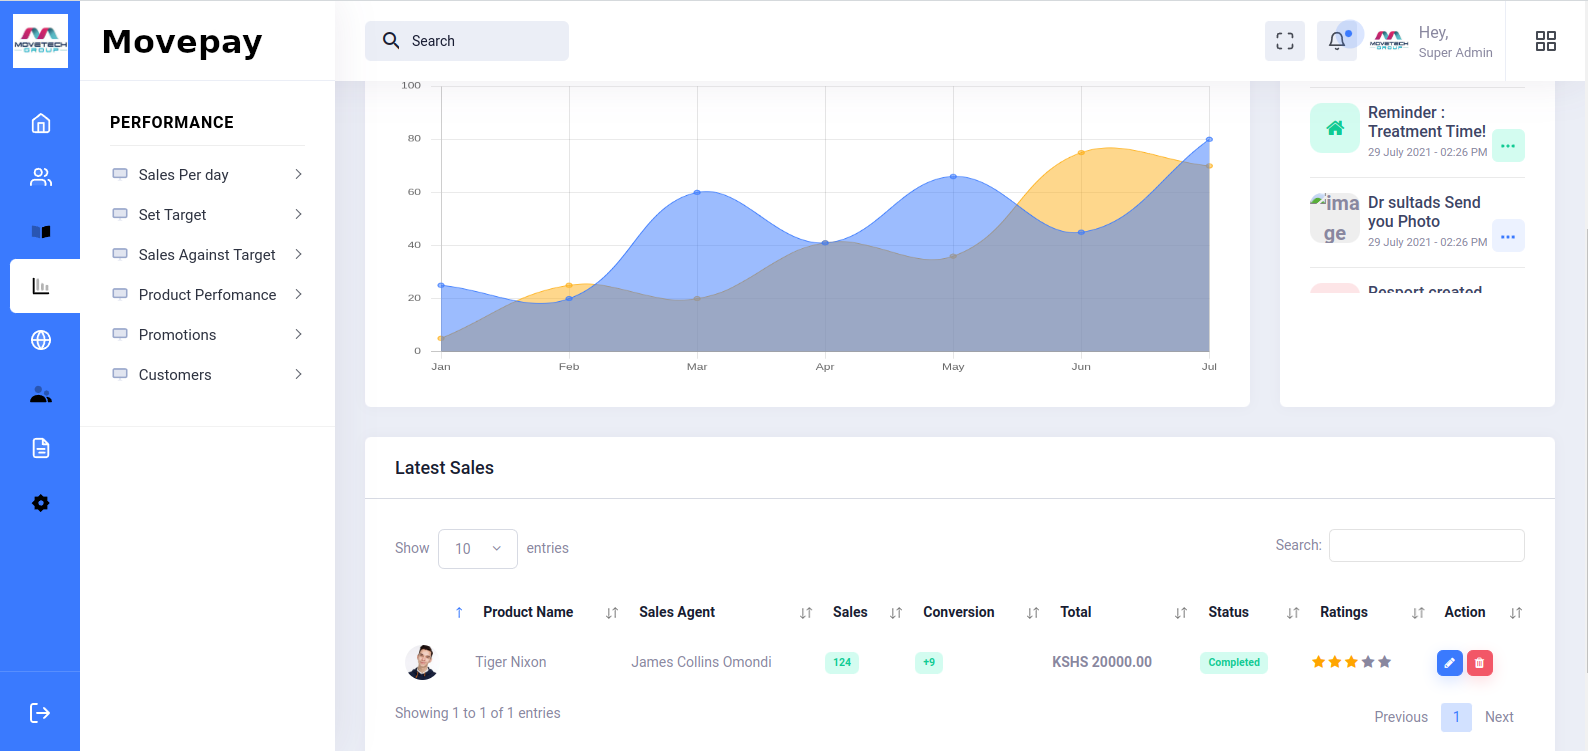Open the apps grid icon
Viewport: 1588px width, 751px height.
(x=1546, y=41)
